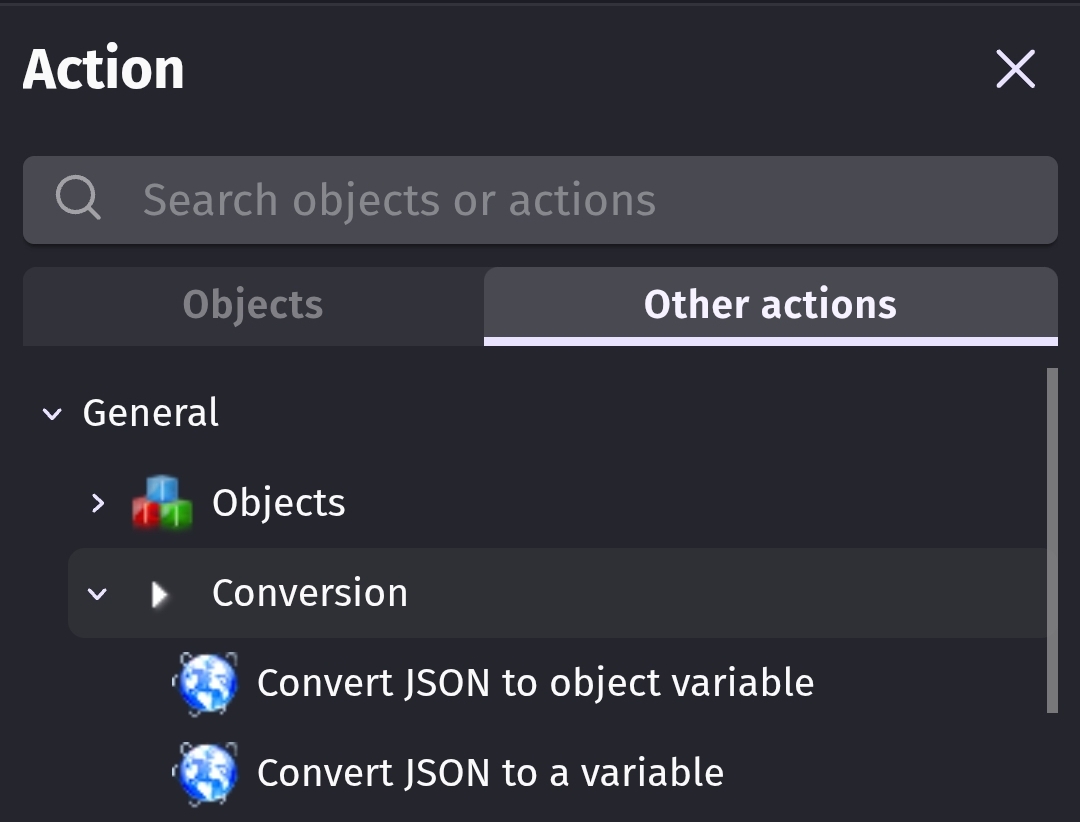Select the Objects label in the tree

point(278,503)
